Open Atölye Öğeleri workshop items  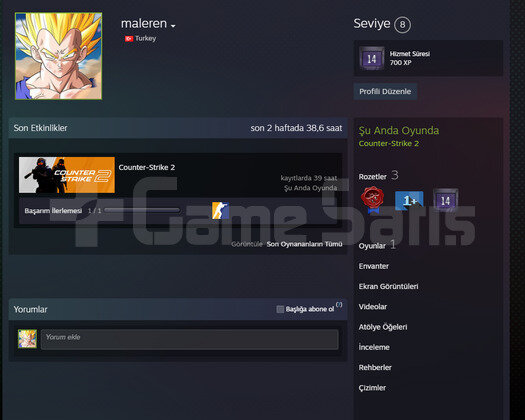(x=383, y=327)
